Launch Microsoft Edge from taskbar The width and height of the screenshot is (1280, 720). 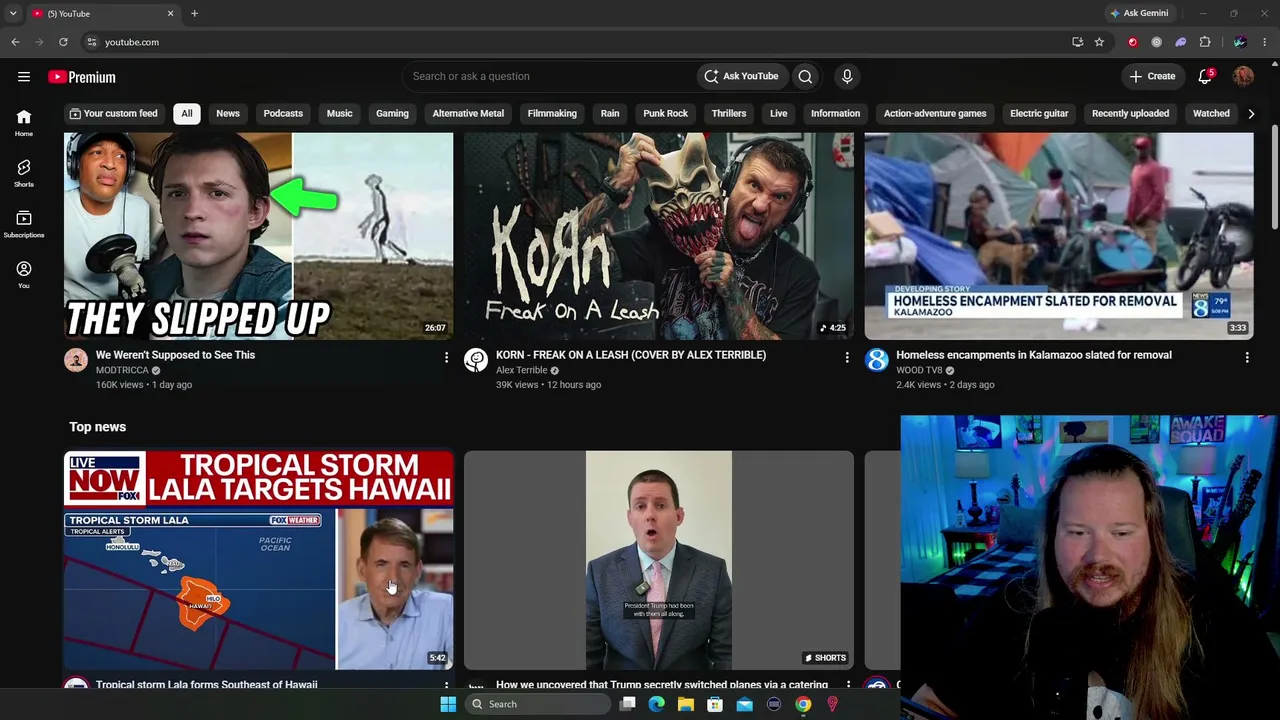[656, 704]
